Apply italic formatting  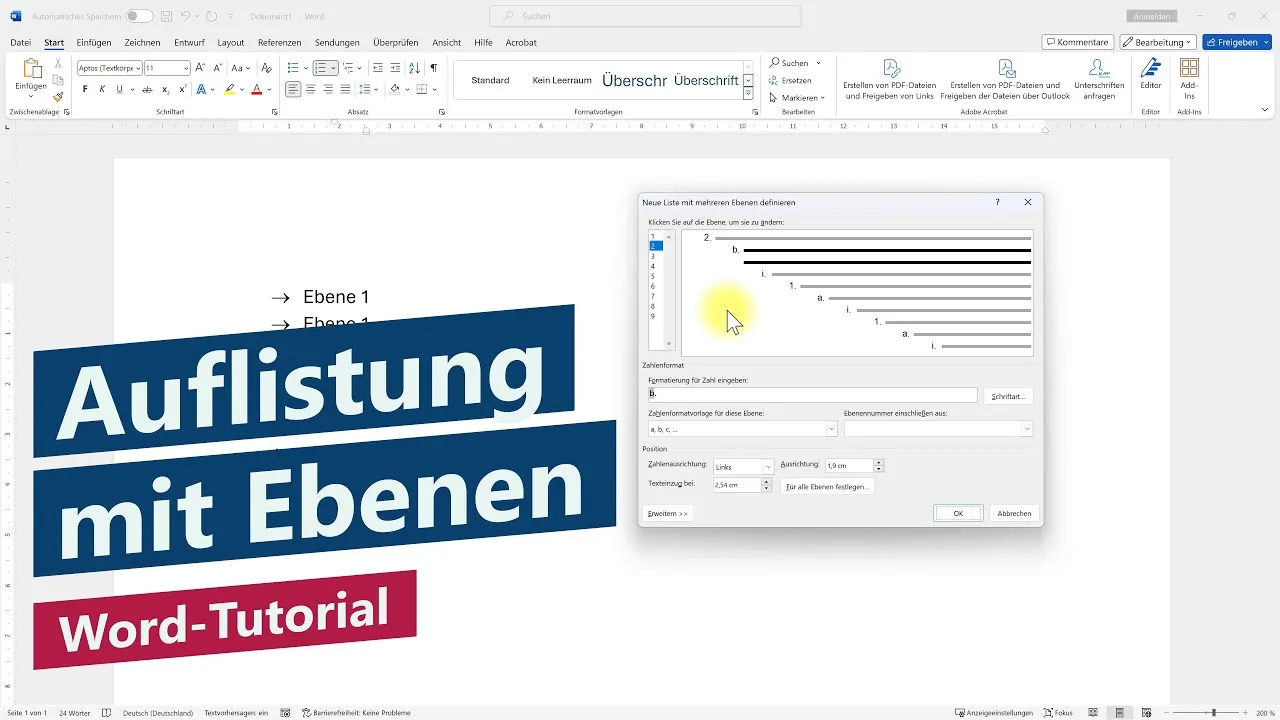click(x=103, y=89)
